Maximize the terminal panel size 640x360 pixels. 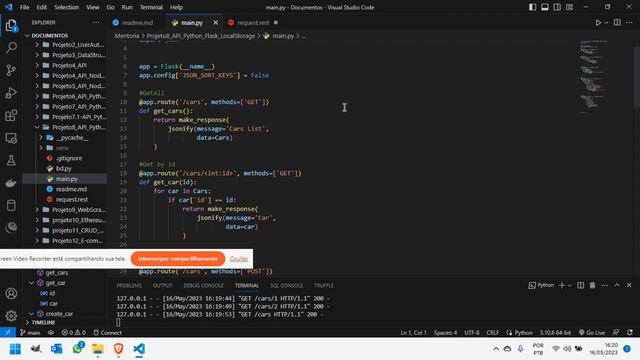(617, 285)
